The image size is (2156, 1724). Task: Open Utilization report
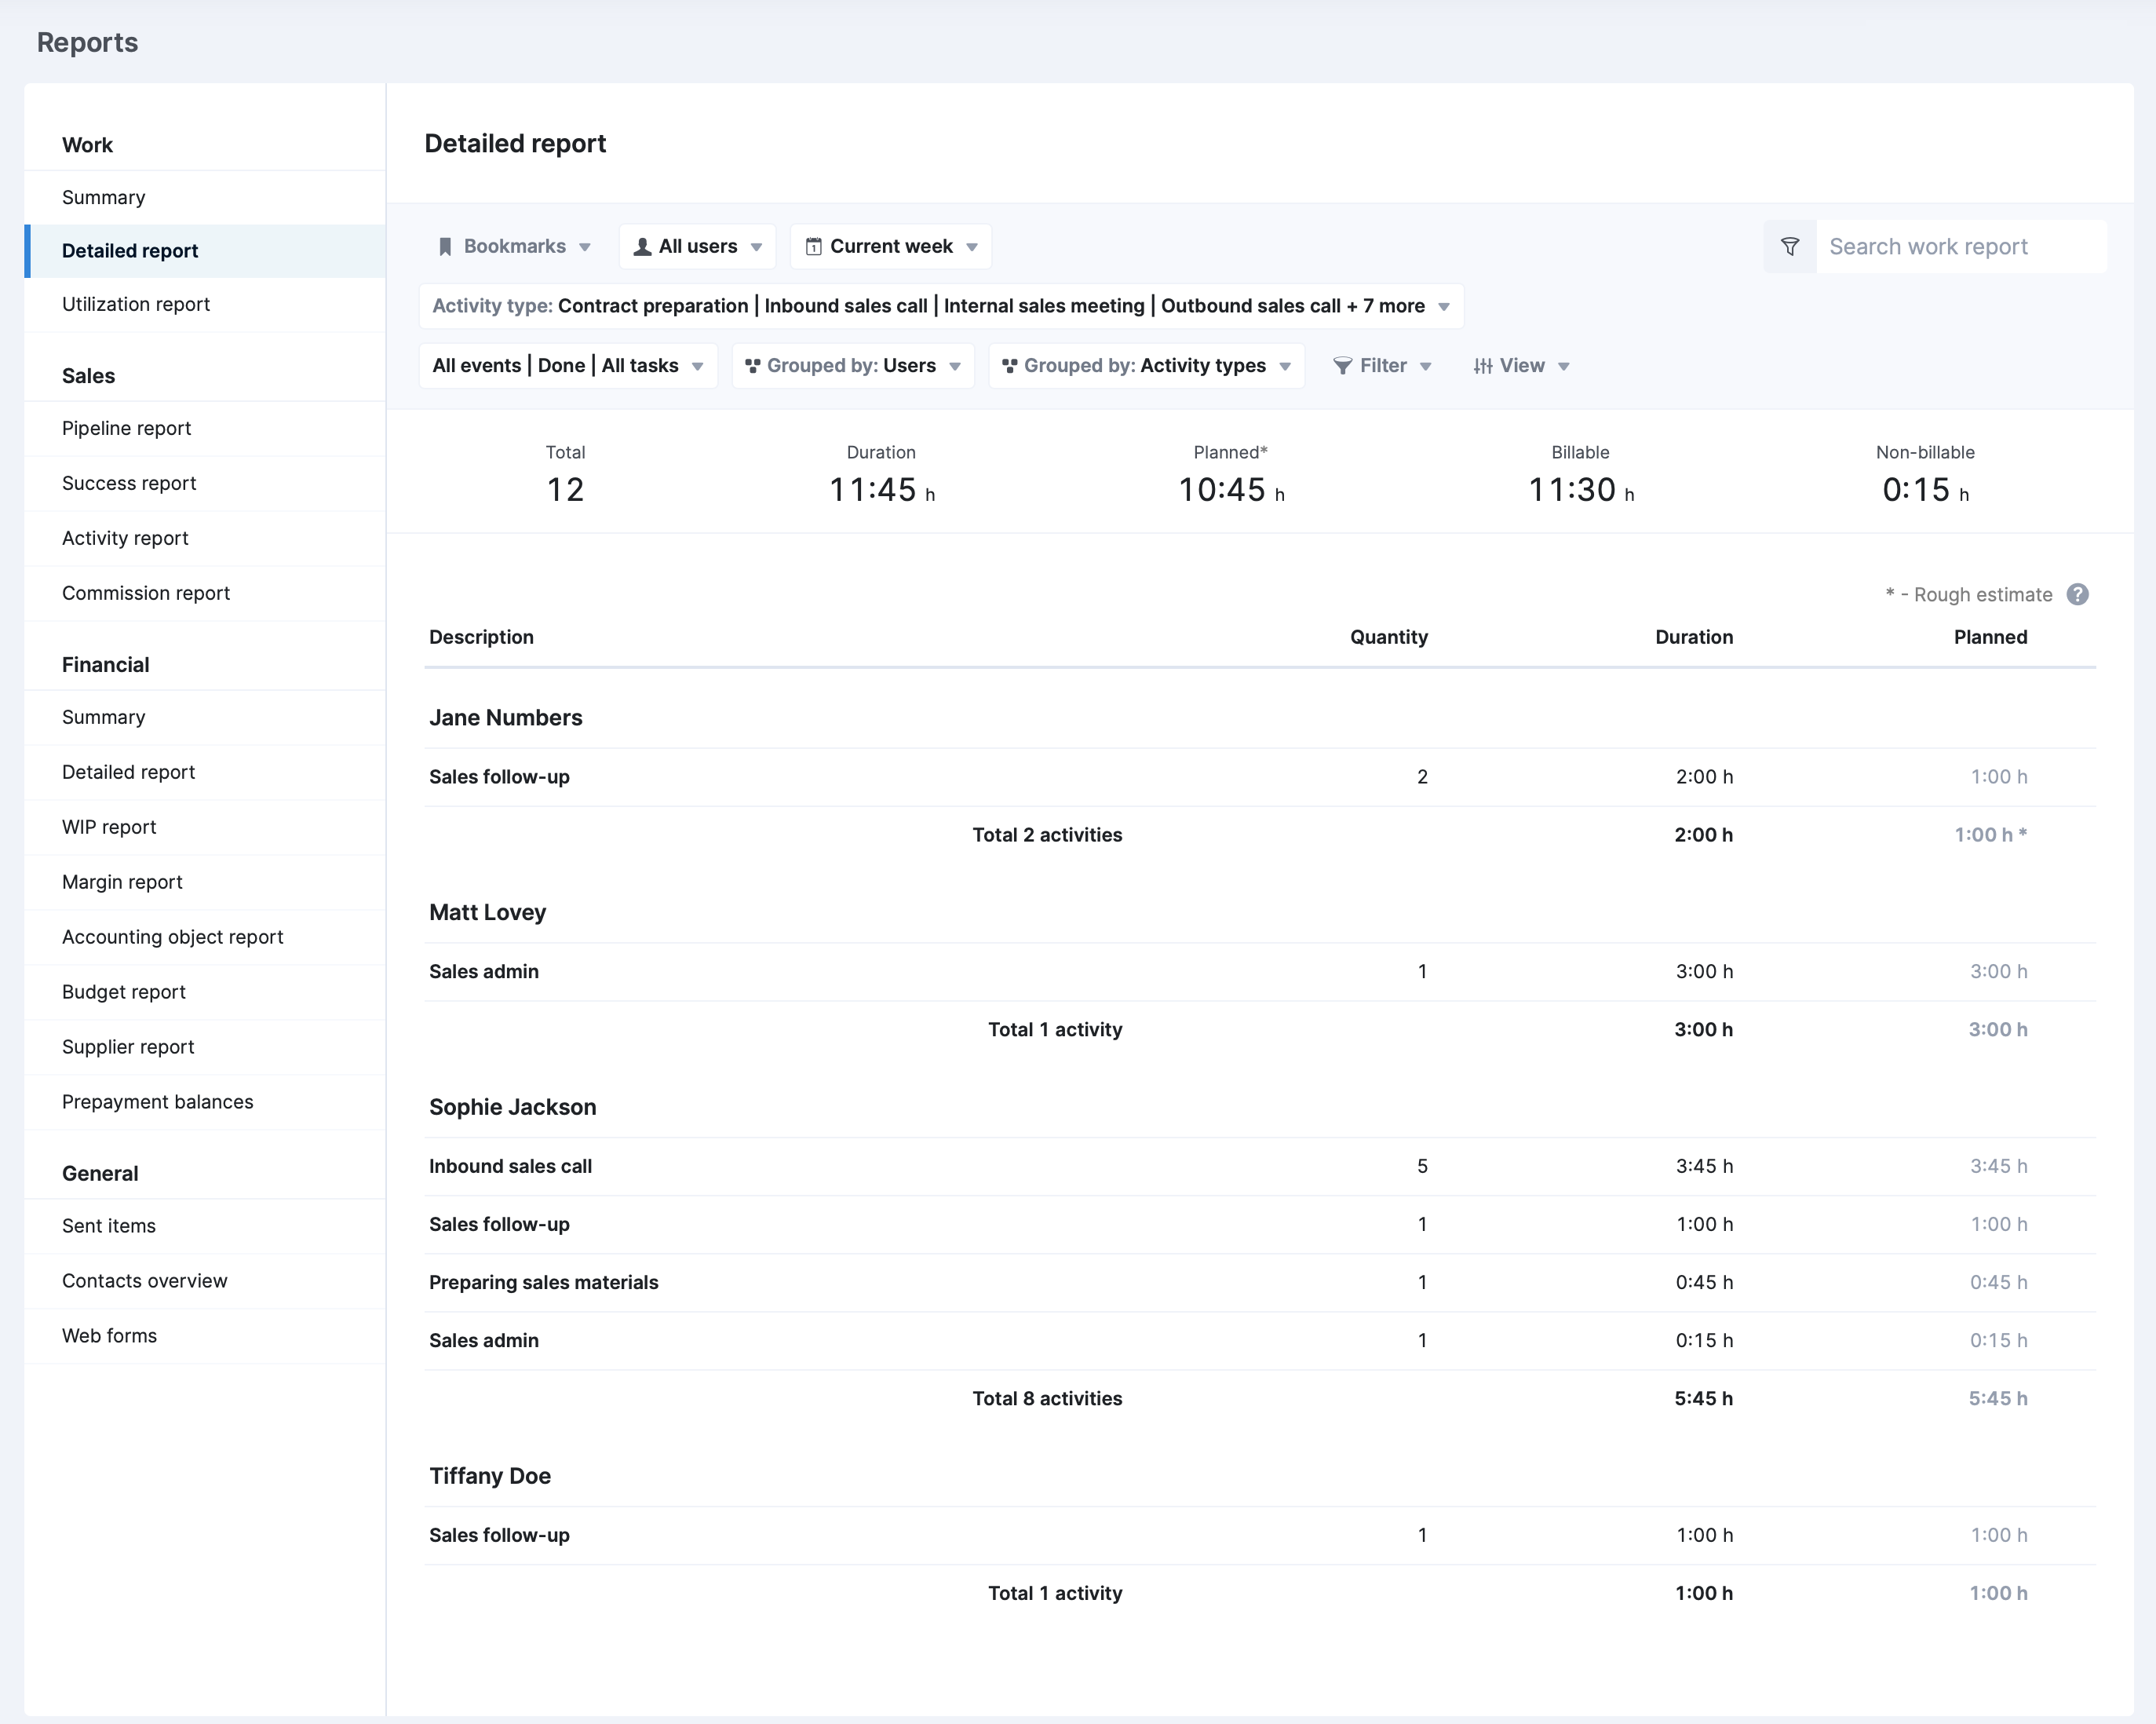pos(205,304)
